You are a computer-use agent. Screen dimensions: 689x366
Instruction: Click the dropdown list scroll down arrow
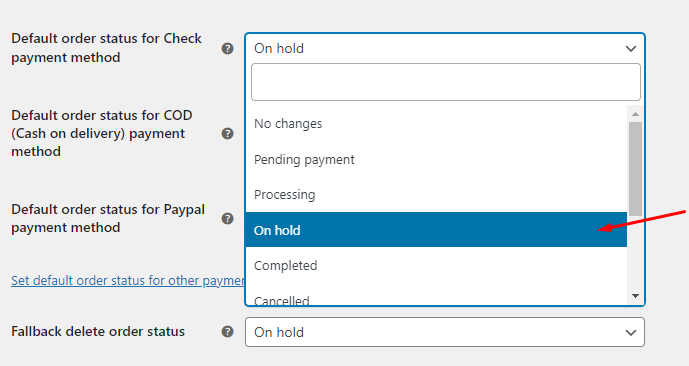coord(635,296)
